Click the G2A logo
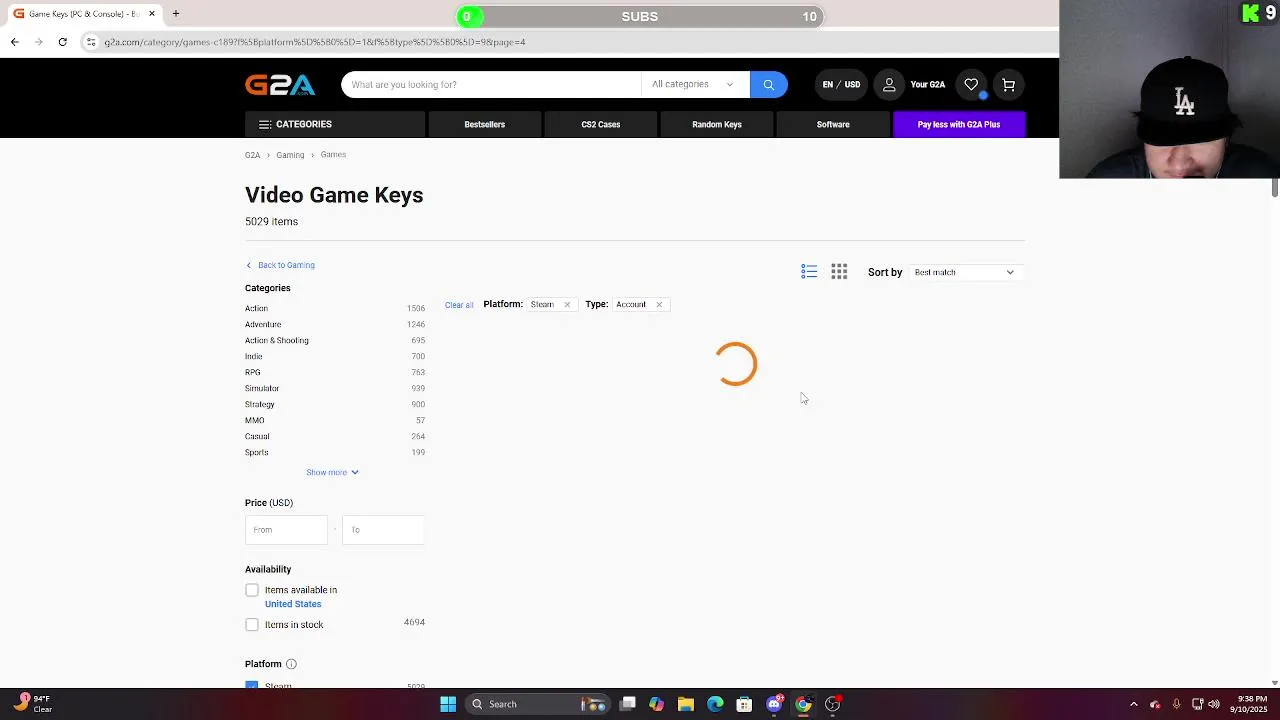This screenshot has width=1280, height=720. 280,85
